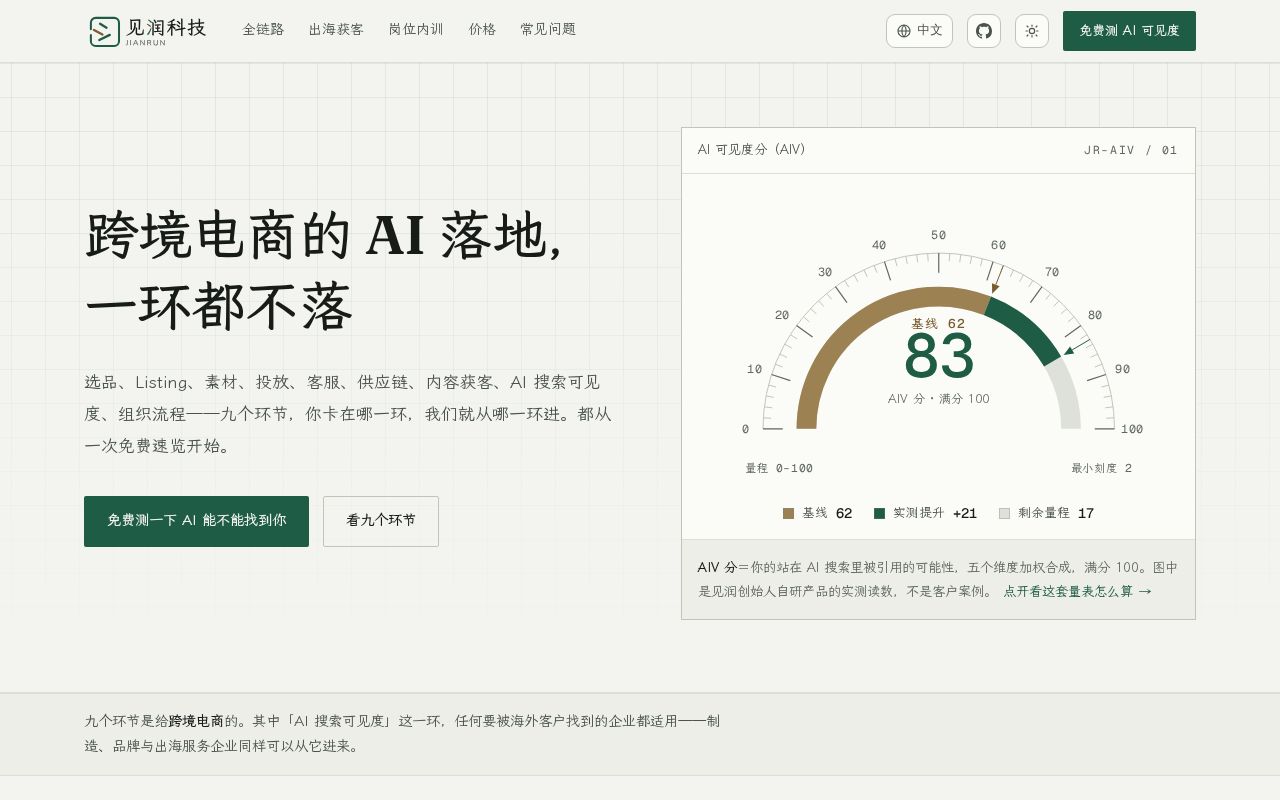Click the AIV 分・满分 100 caption
The width and height of the screenshot is (1280, 800).
pyautogui.click(x=939, y=399)
